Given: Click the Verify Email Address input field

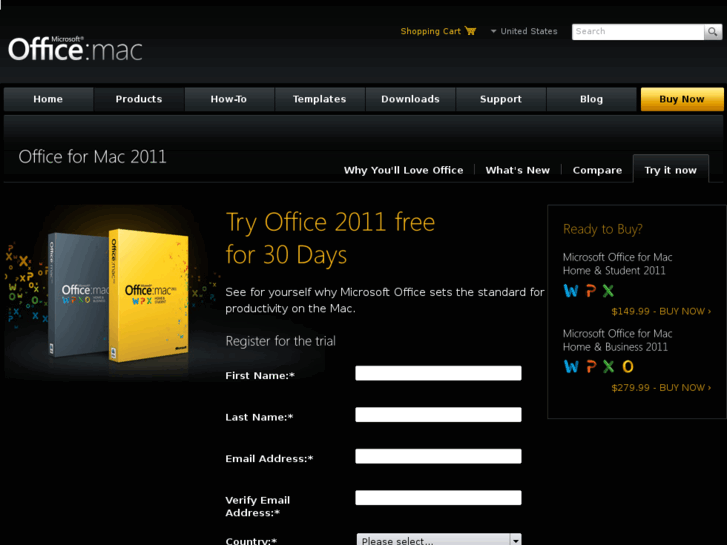Looking at the screenshot, I should (x=438, y=498).
